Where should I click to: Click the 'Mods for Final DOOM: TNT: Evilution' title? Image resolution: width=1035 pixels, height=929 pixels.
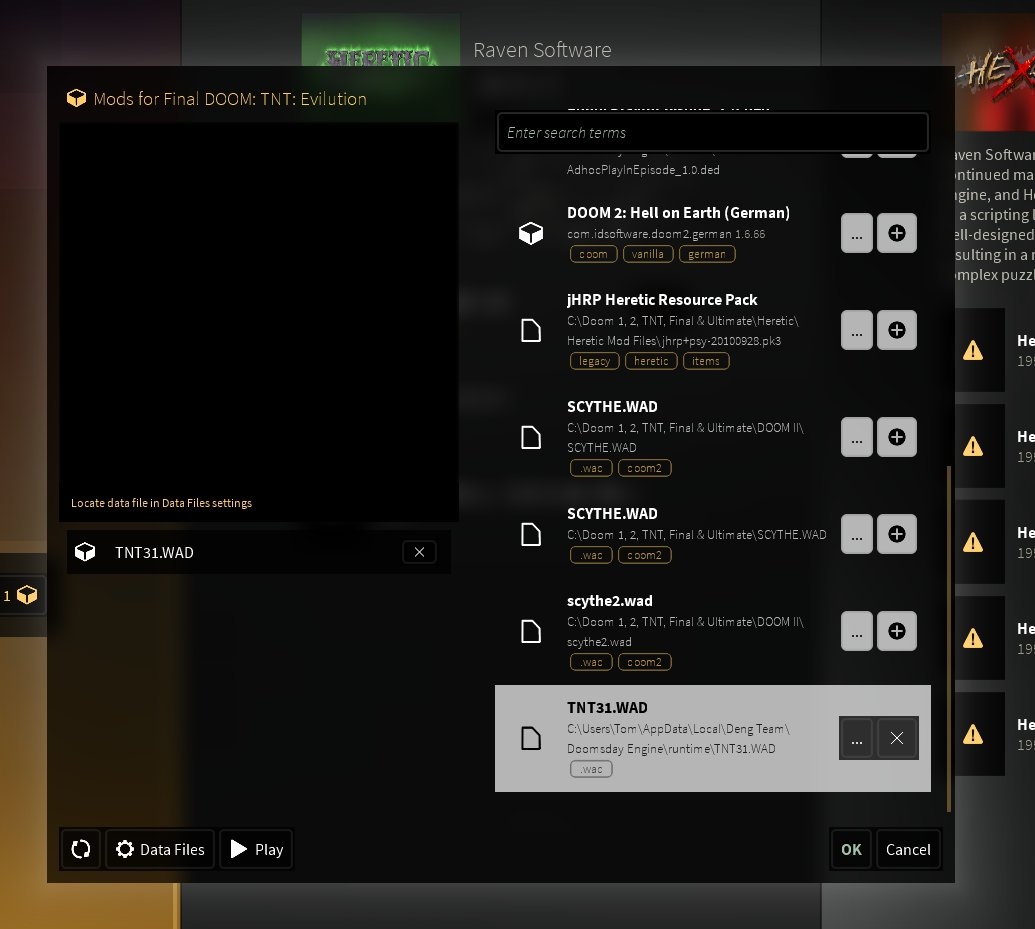(230, 99)
